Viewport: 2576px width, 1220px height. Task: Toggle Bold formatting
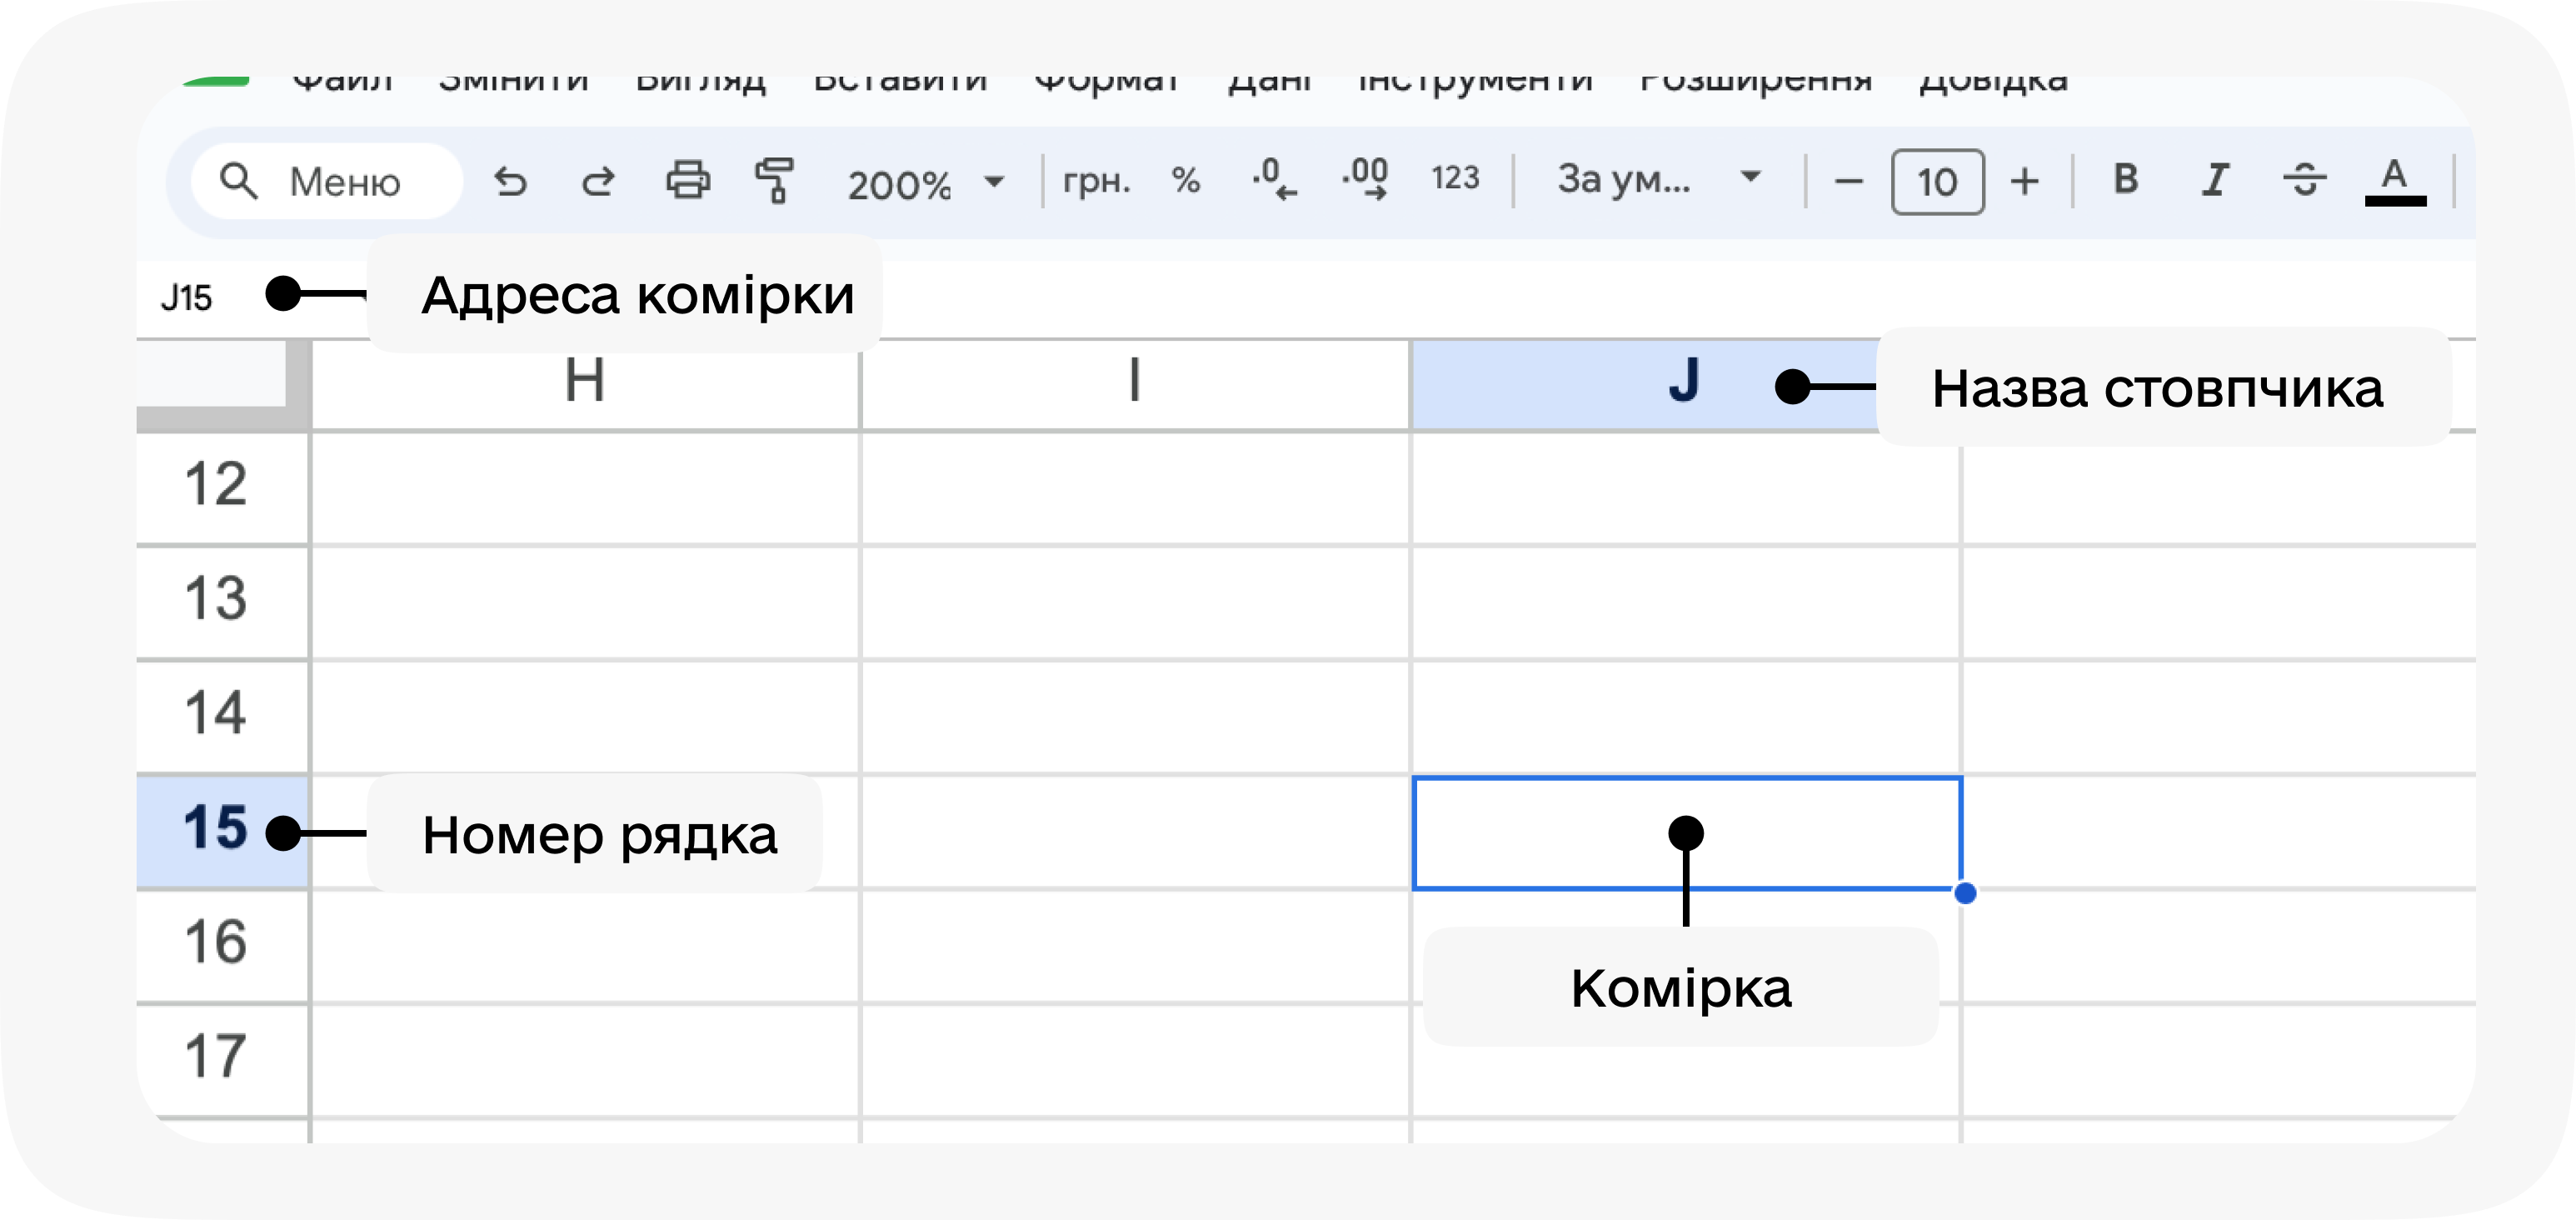[x=2126, y=180]
